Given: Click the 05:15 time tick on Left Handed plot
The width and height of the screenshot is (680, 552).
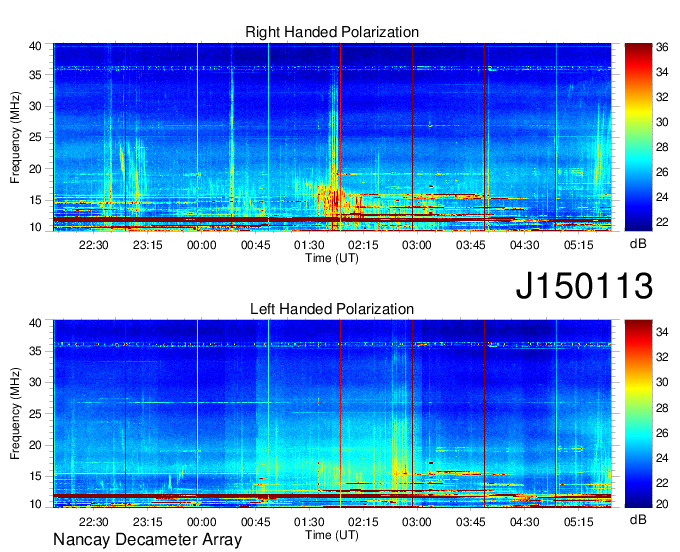Looking at the screenshot, I should (x=579, y=522).
